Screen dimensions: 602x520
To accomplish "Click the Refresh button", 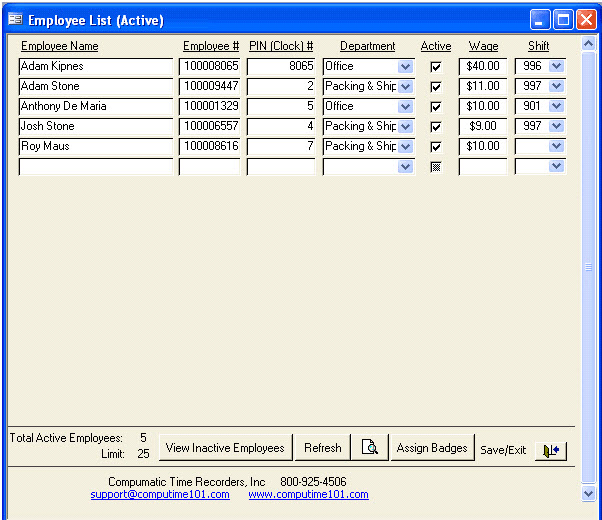I will tap(322, 447).
